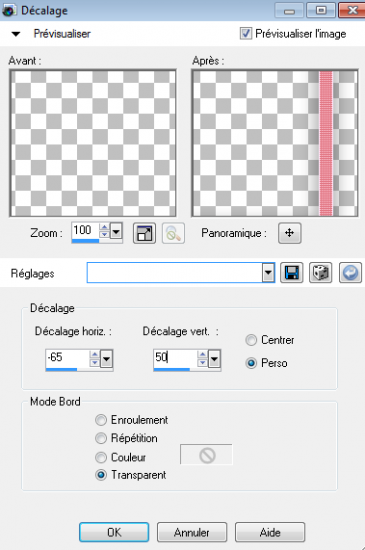Click the Après preview pane

pyautogui.click(x=275, y=143)
